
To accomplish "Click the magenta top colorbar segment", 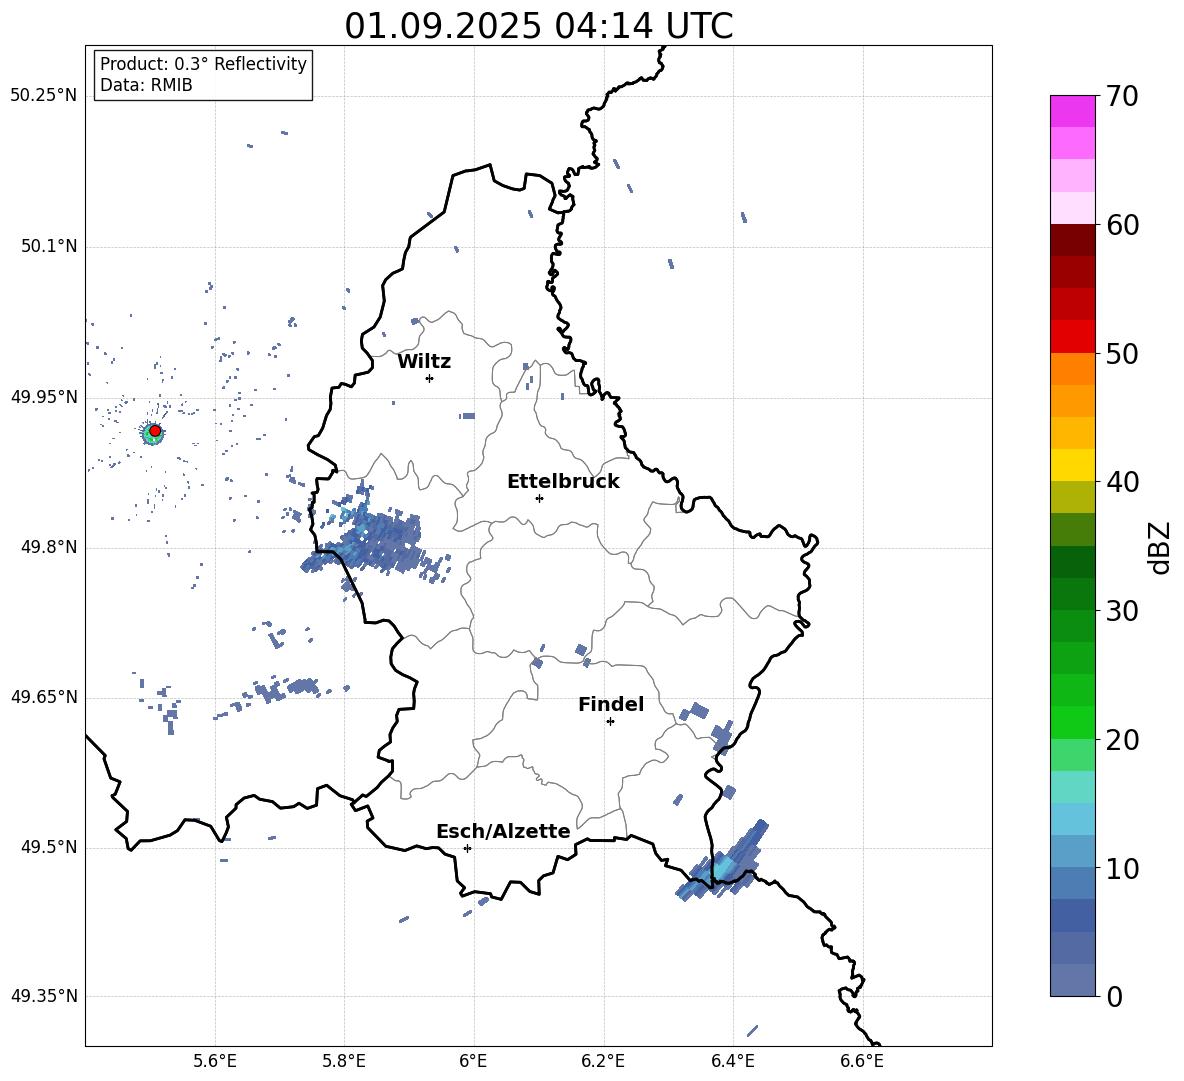I will coord(1073,112).
